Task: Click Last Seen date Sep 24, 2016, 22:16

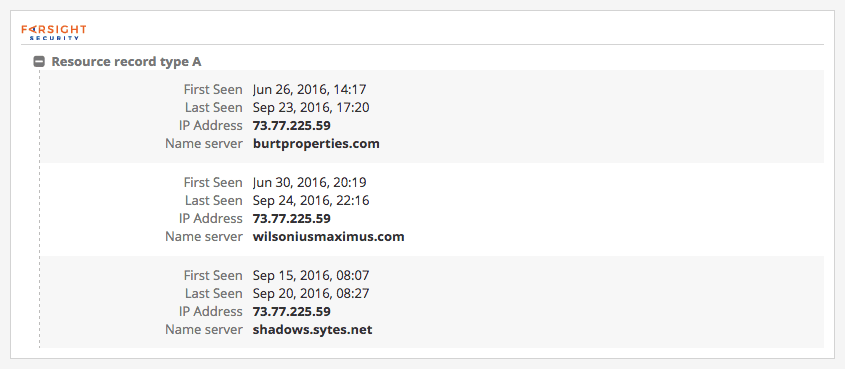Action: point(311,200)
